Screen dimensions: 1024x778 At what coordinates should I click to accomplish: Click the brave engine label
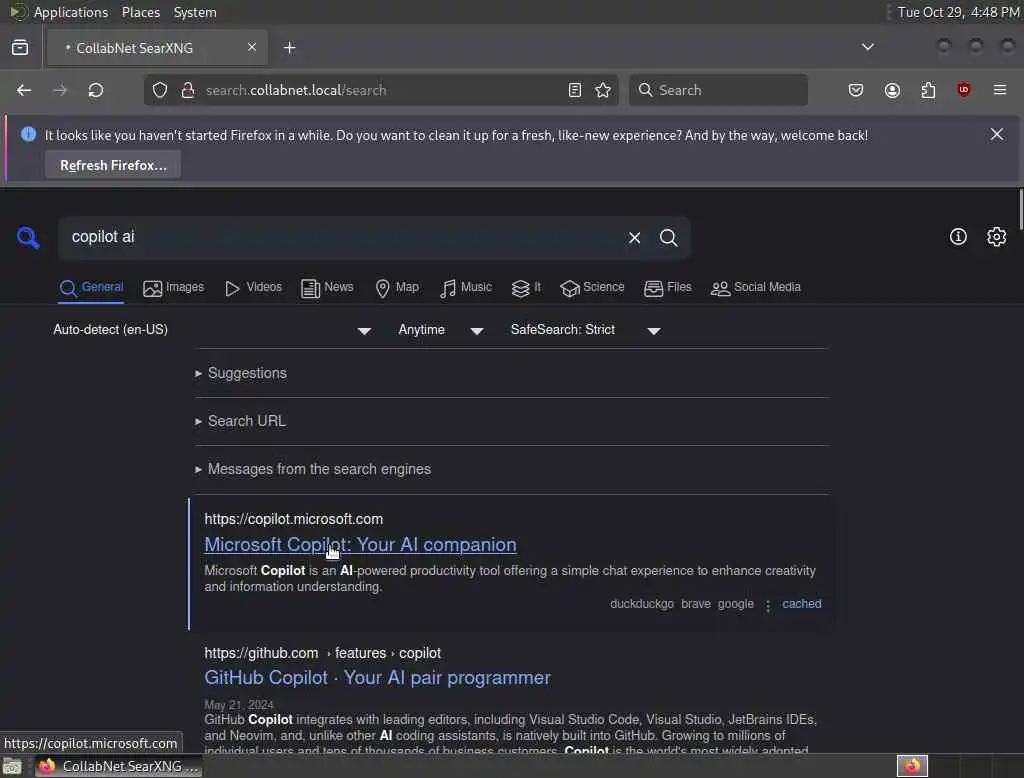click(696, 604)
